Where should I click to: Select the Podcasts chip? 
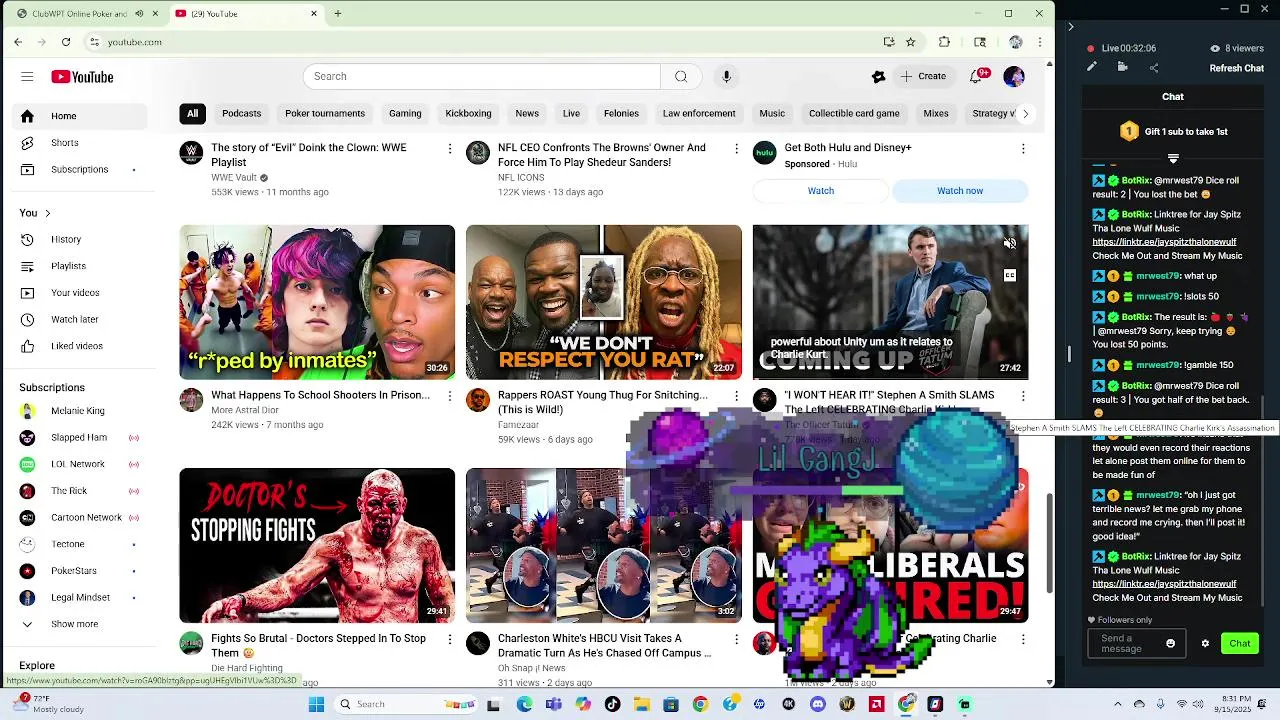tap(241, 113)
